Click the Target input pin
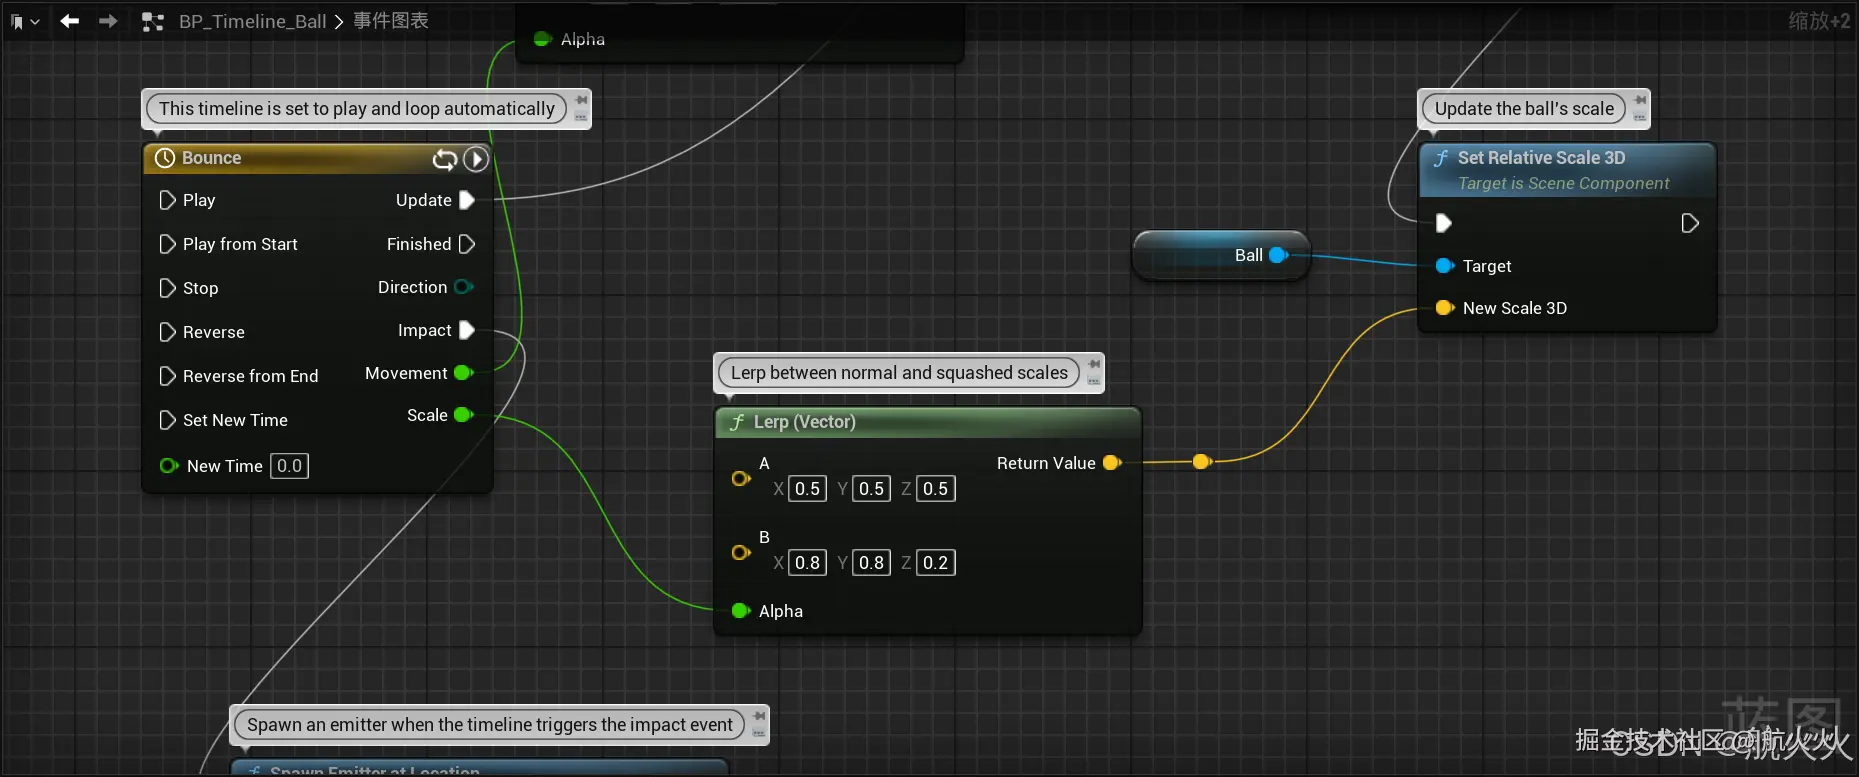The width and height of the screenshot is (1859, 777). 1445,266
